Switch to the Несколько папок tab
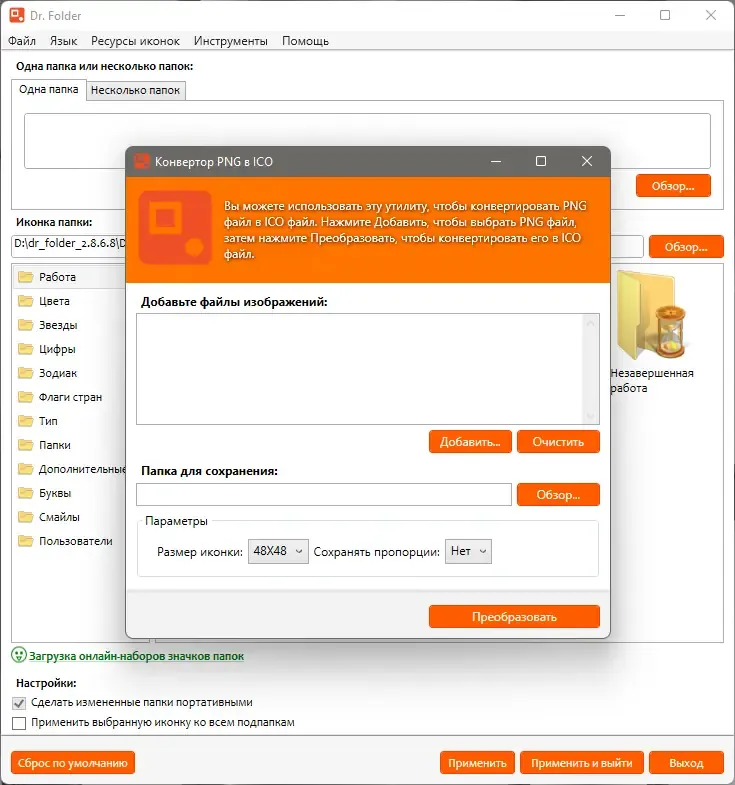The image size is (735, 785). click(135, 90)
